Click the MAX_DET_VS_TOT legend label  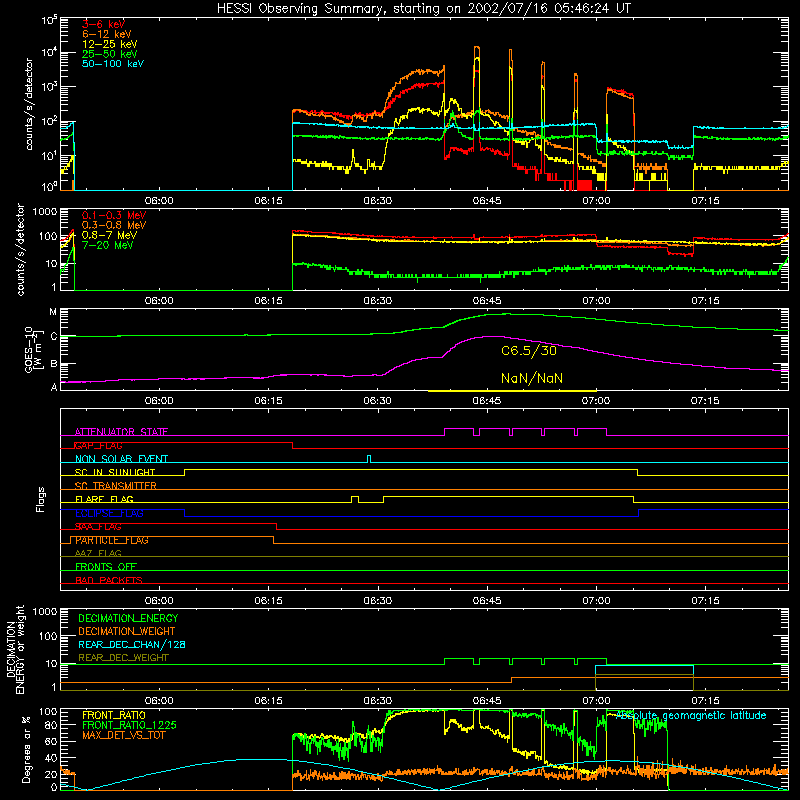[123, 735]
